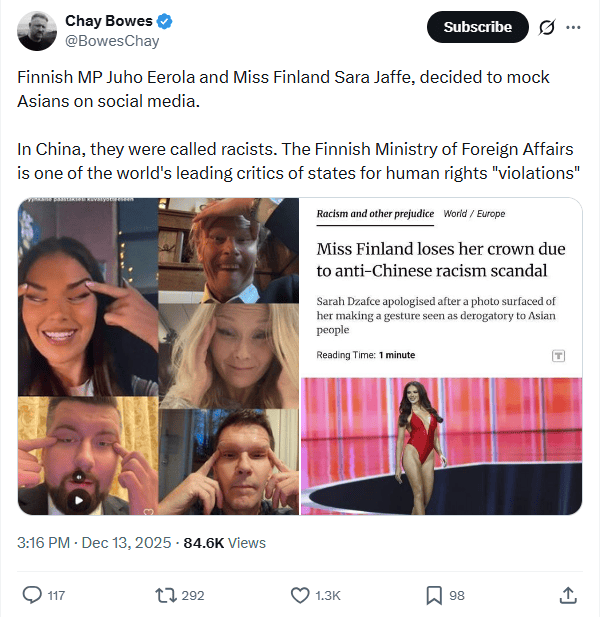Open the @BowesChay handle link
603x617 pixels.
112,41
